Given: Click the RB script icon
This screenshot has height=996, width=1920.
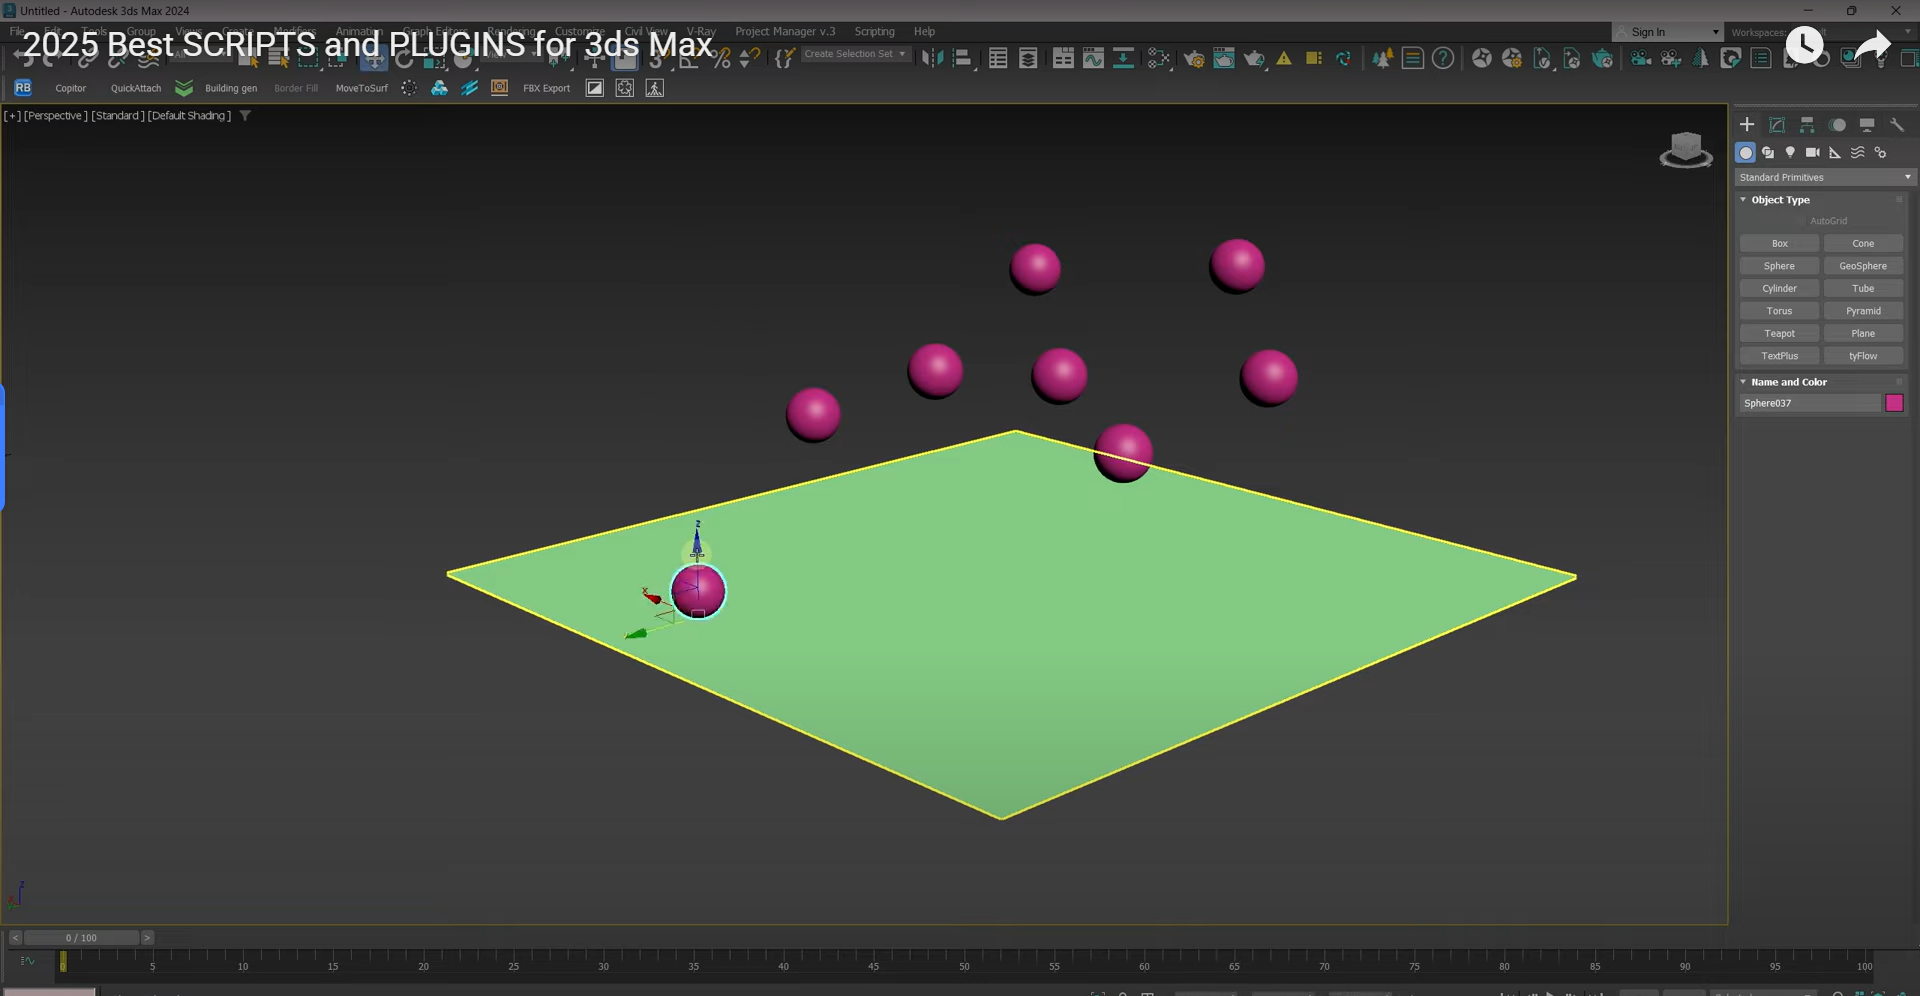Looking at the screenshot, I should (x=23, y=88).
